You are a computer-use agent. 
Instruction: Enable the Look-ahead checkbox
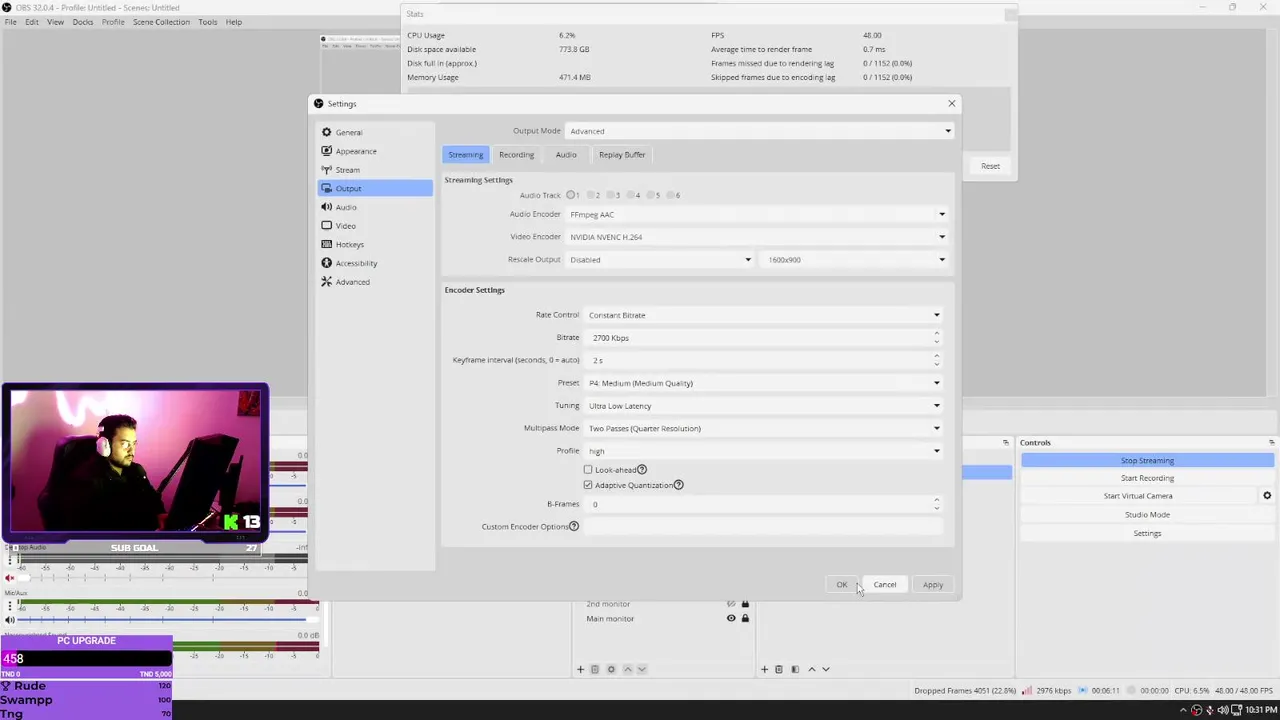(x=588, y=470)
